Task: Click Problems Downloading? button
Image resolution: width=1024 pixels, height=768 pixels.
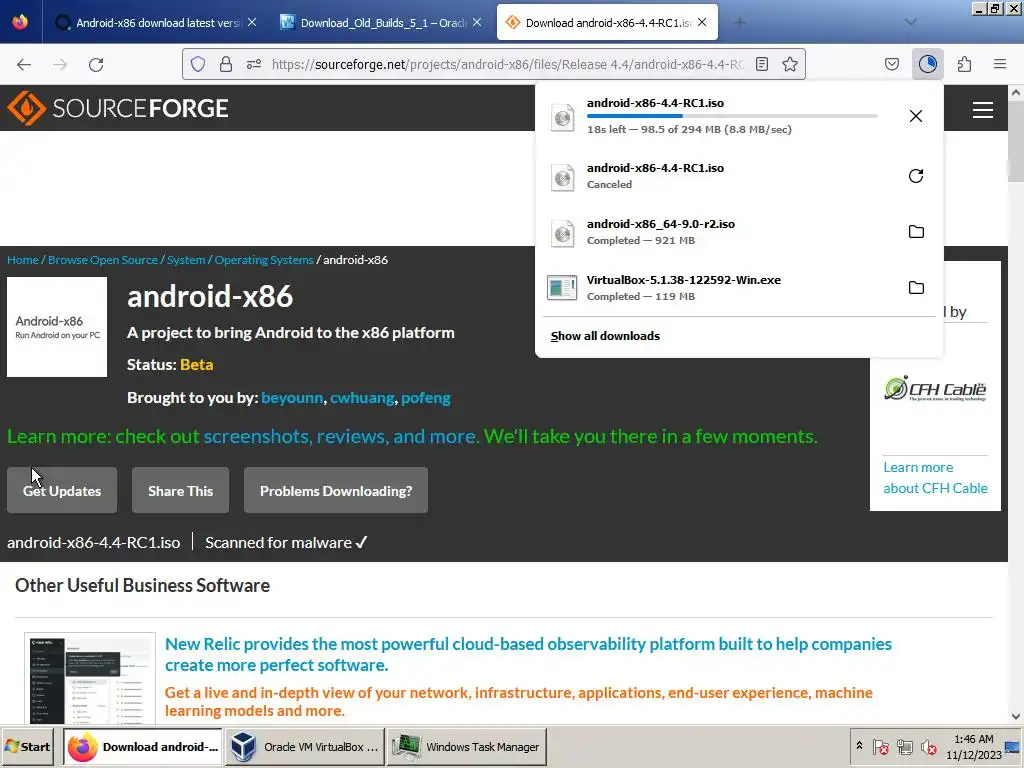Action: 336,490
